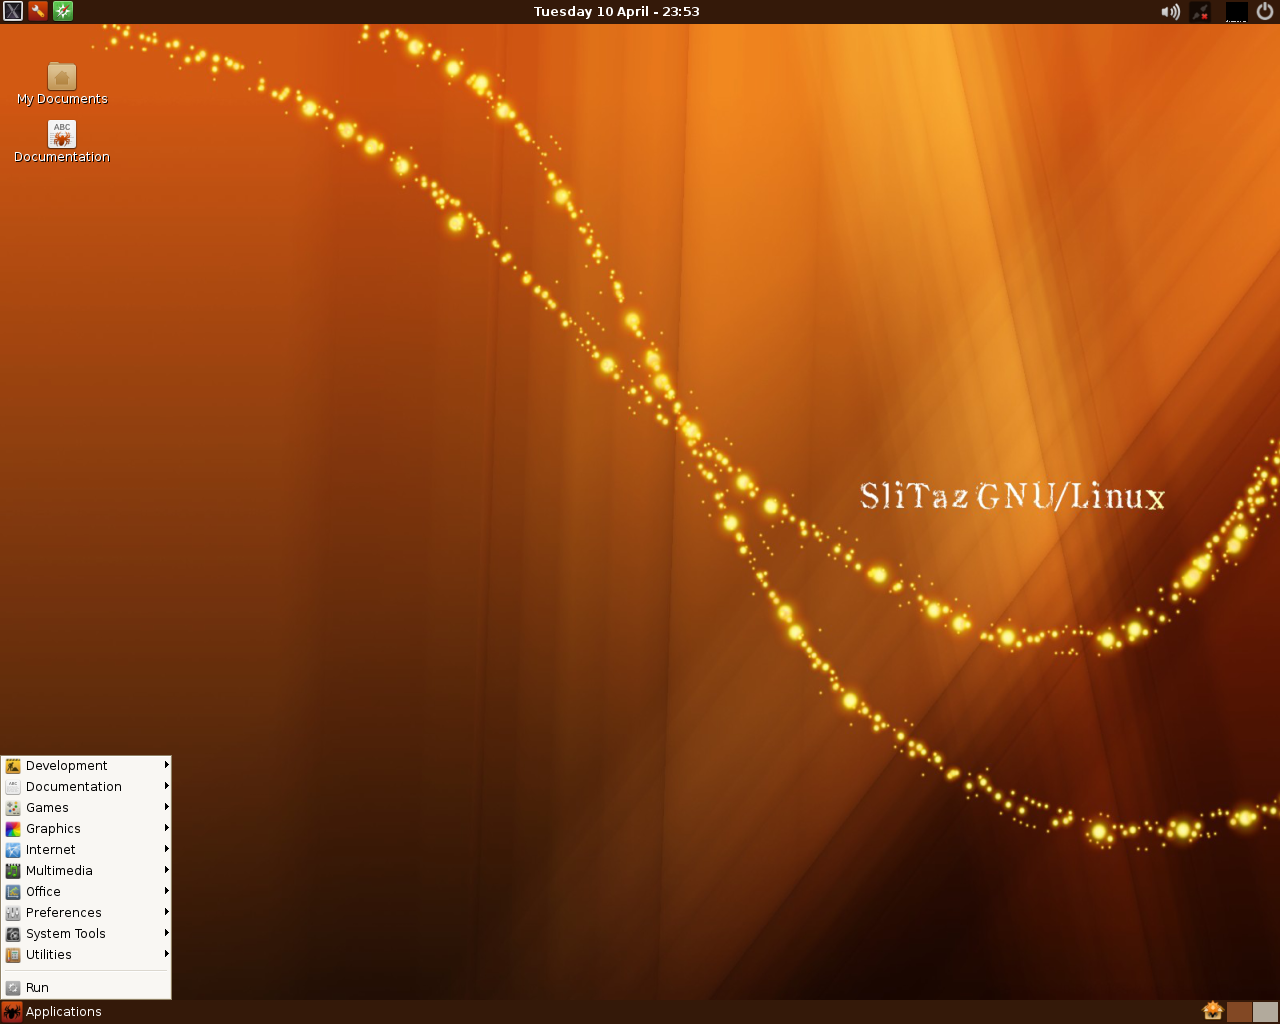Open the black CPU monitor applet
The width and height of the screenshot is (1280, 1024).
click(x=1237, y=12)
